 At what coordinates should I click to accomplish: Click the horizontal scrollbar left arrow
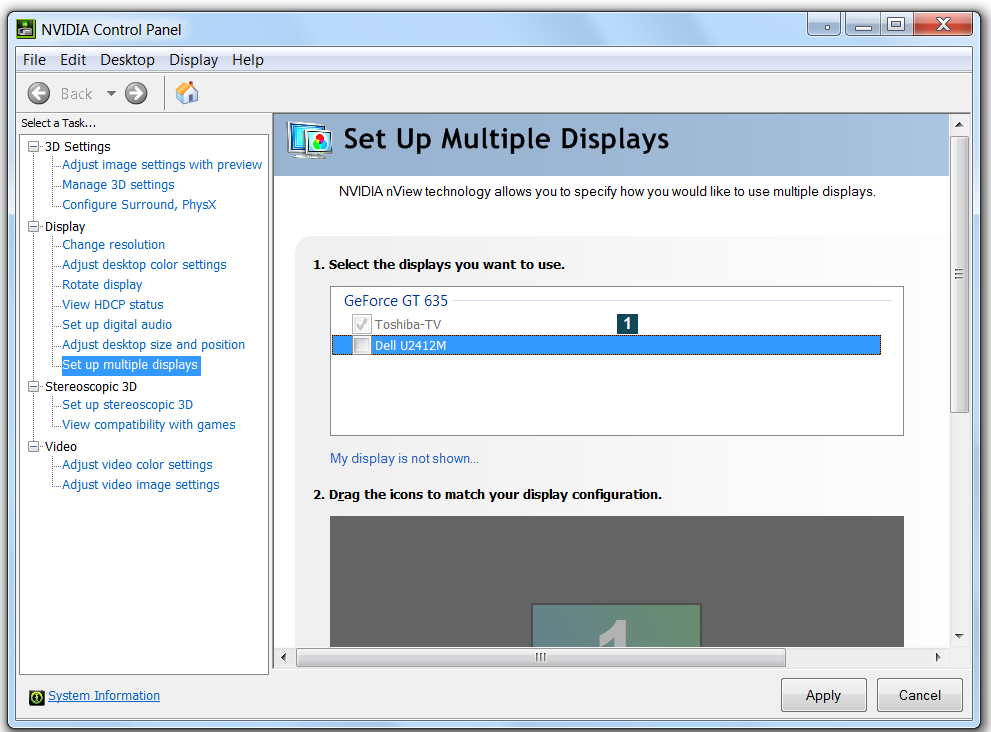[x=284, y=657]
